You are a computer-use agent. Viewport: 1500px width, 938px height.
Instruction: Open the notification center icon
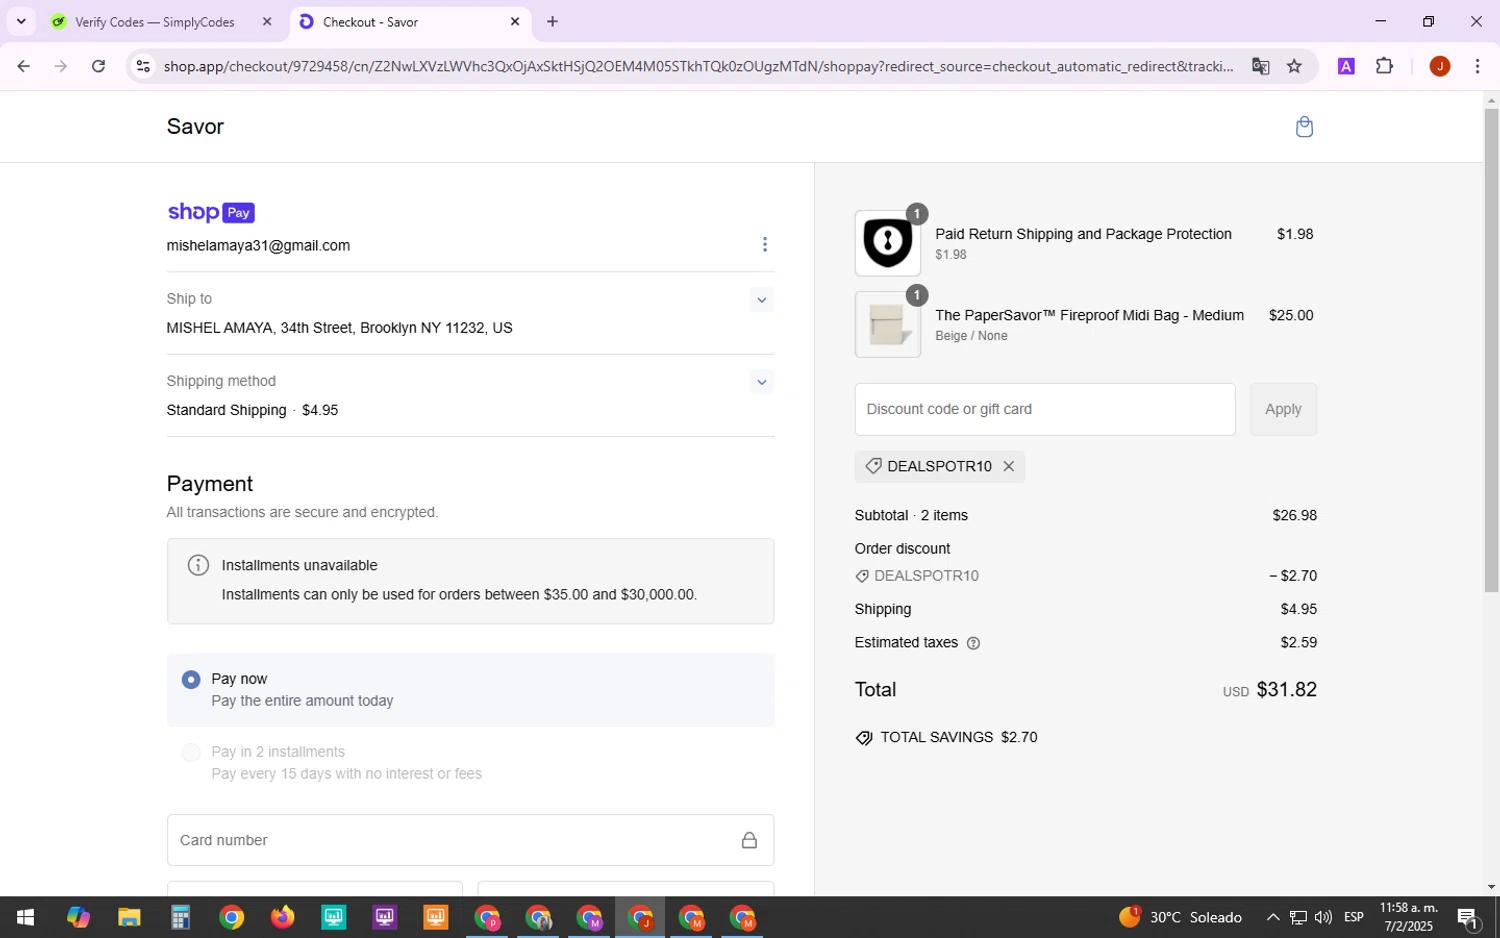(x=1468, y=917)
